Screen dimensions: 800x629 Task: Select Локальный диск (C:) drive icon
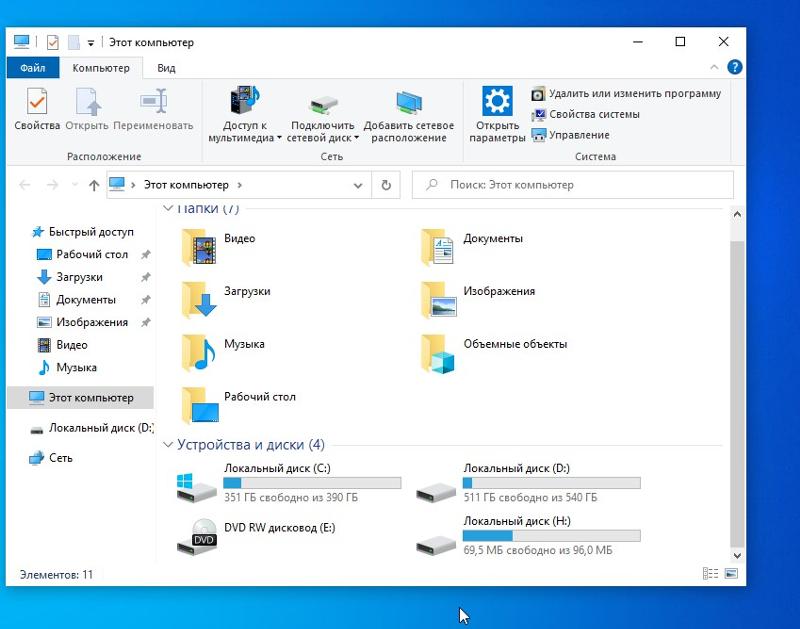point(197,487)
